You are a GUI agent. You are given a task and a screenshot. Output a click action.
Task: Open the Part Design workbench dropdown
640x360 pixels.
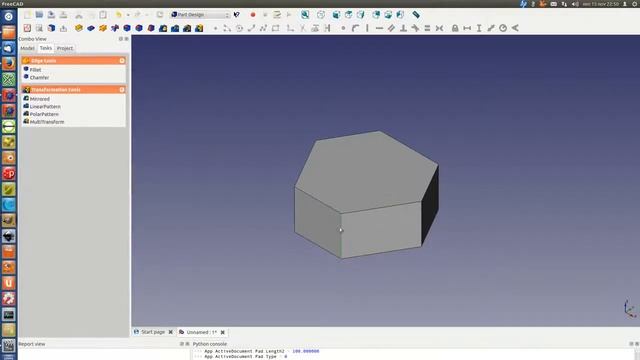click(200, 15)
